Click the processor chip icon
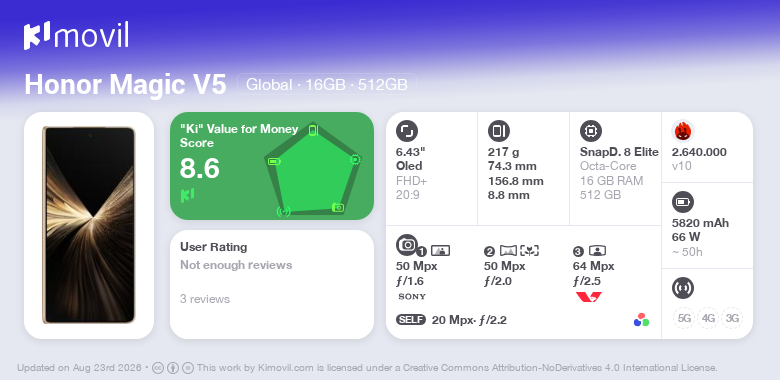The width and height of the screenshot is (780, 380). coord(591,131)
